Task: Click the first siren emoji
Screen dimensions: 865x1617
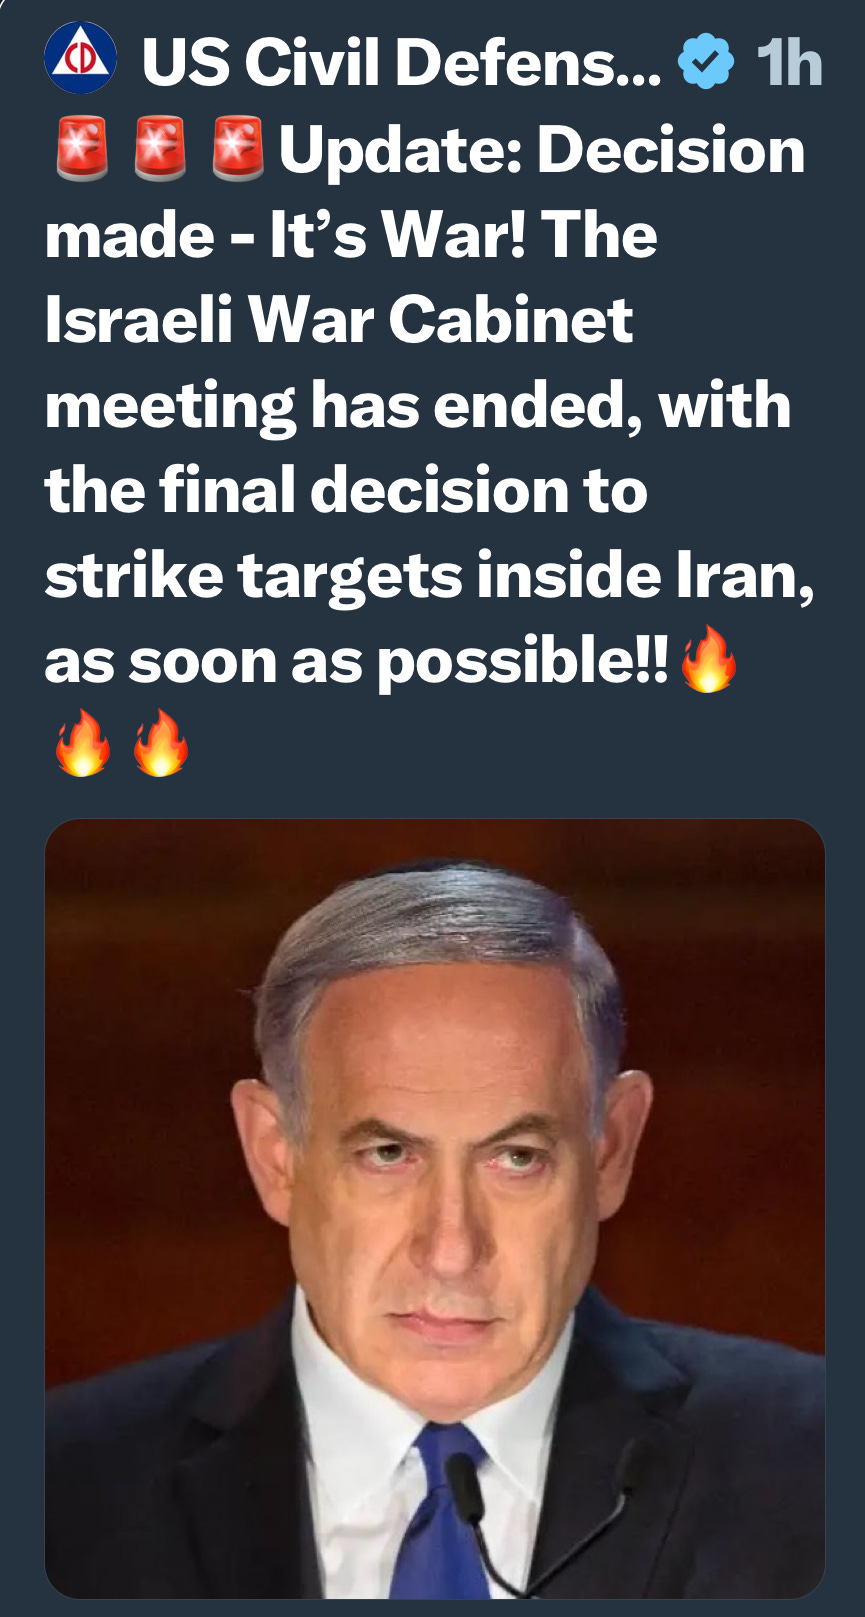Action: pyautogui.click(x=81, y=149)
